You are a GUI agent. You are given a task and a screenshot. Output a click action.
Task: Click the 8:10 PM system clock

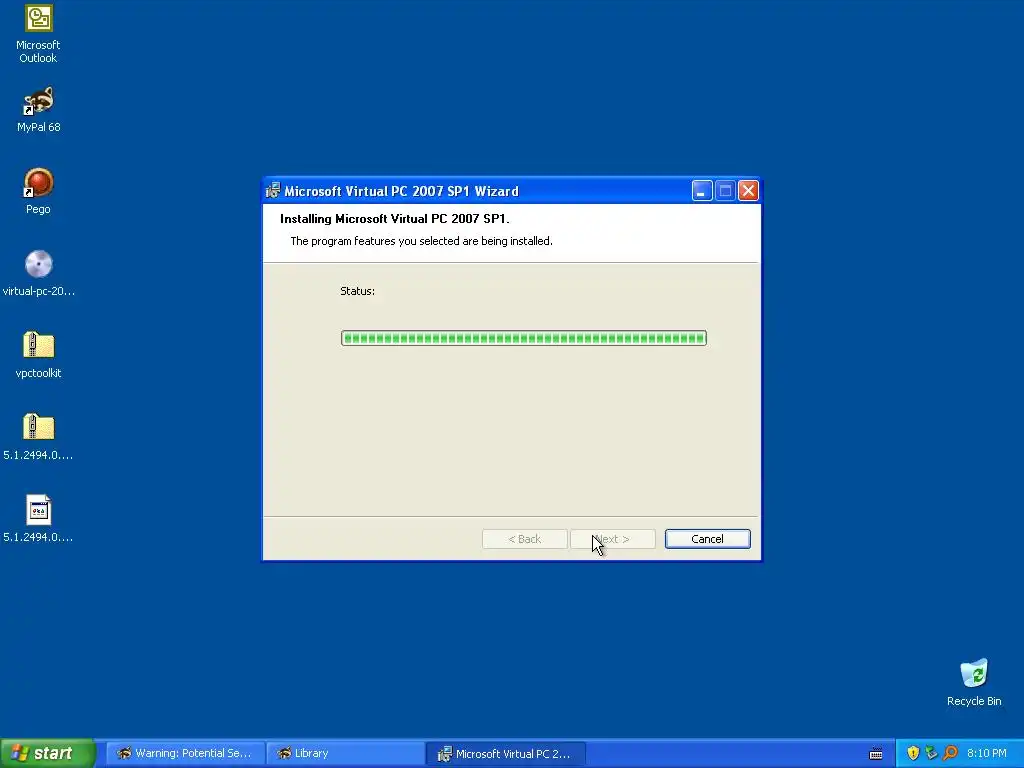tap(987, 753)
